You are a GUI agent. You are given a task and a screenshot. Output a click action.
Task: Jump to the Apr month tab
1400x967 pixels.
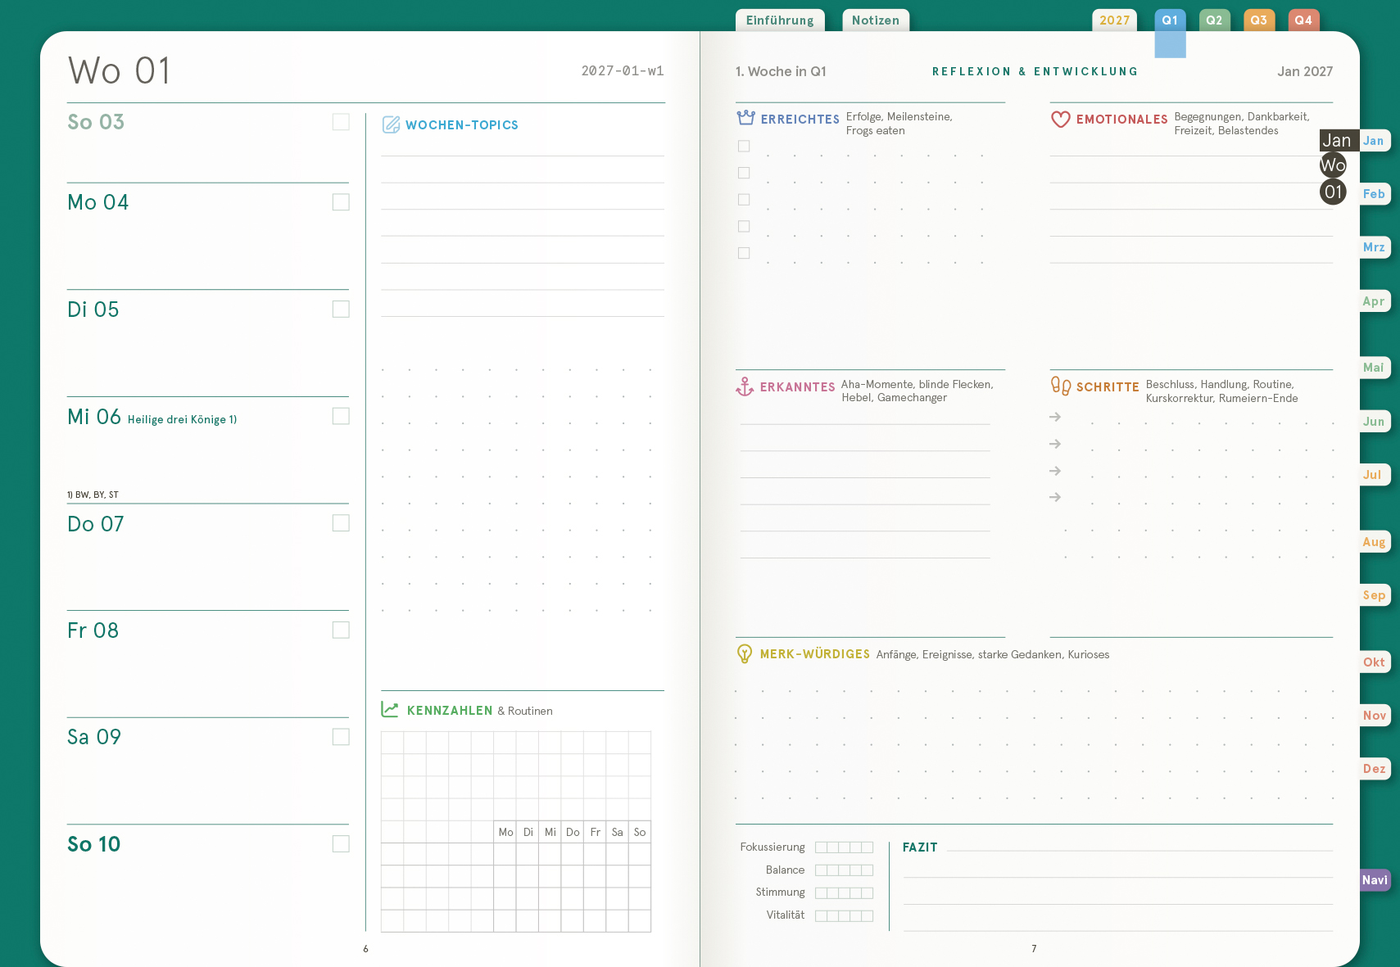click(1375, 301)
